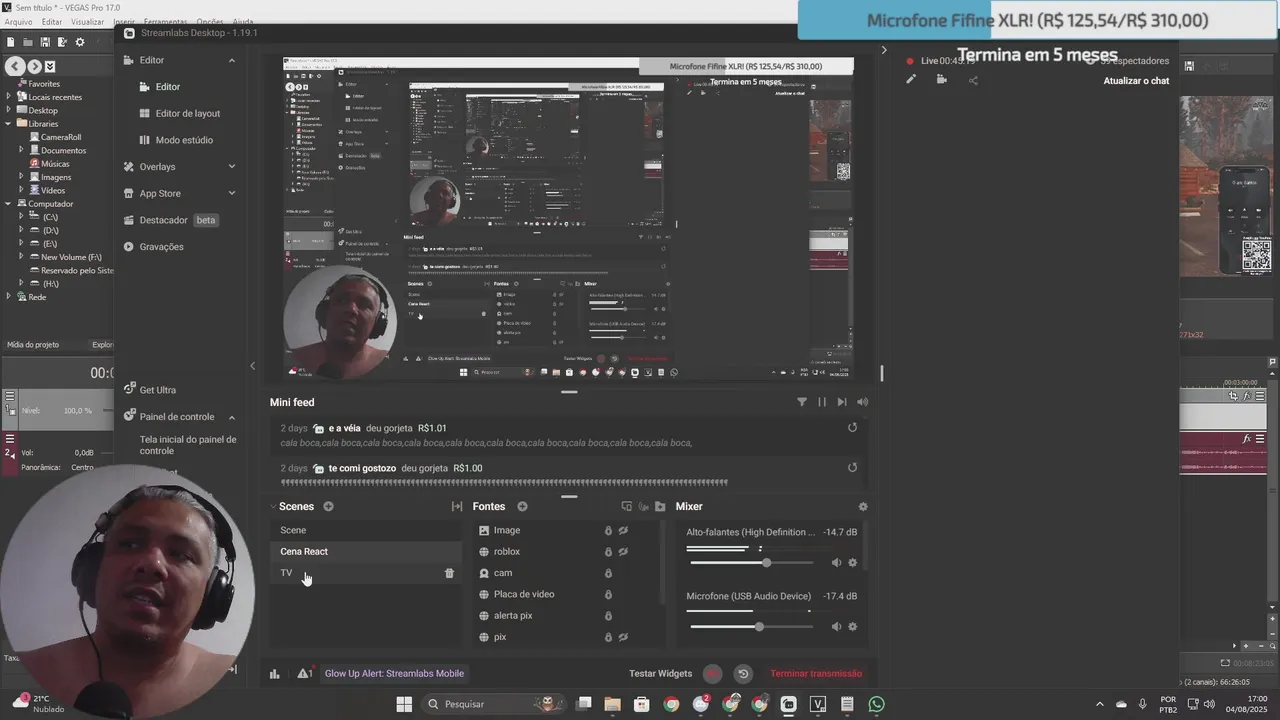The image size is (1280, 720).
Task: Collapse the Editor sidebar section
Action: click(232, 60)
